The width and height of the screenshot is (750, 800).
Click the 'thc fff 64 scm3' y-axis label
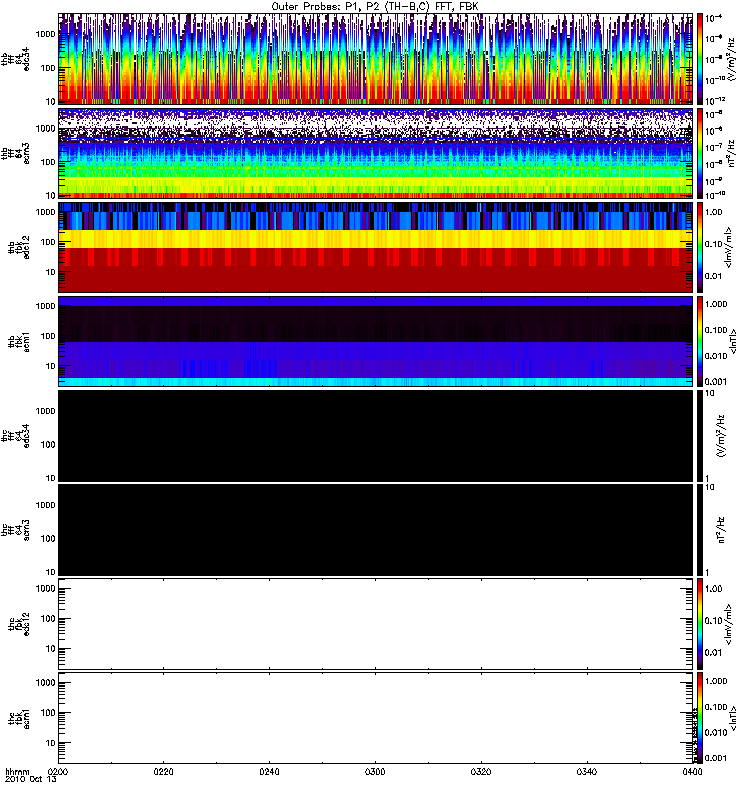[x=16, y=530]
